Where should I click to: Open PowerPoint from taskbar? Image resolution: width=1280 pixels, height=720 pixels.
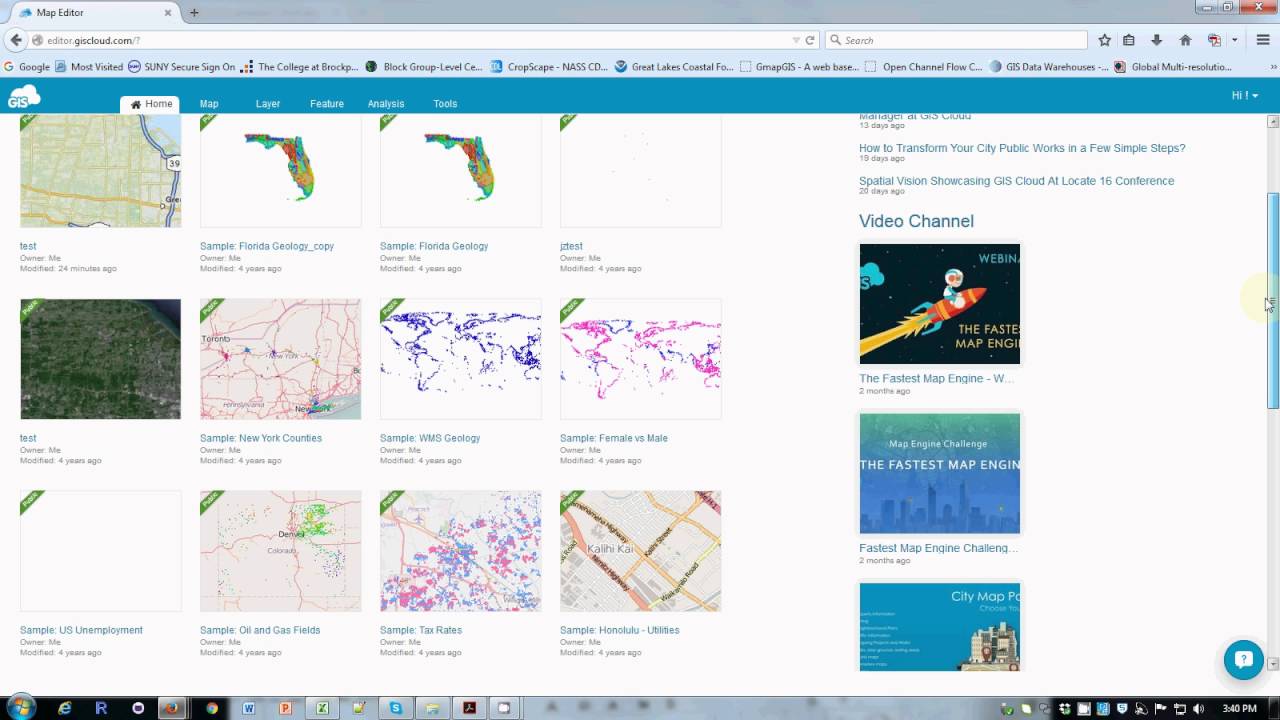coord(285,708)
